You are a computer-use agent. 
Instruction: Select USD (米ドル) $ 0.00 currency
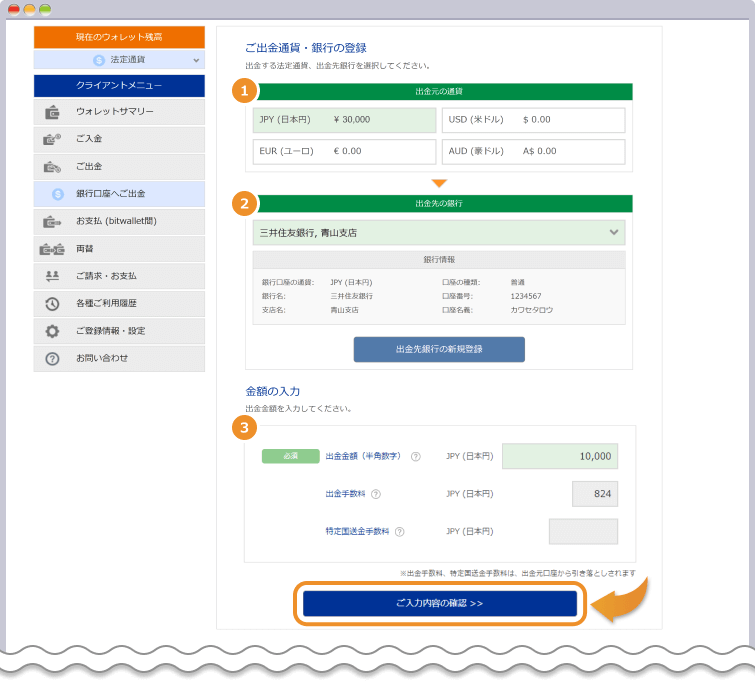(x=534, y=120)
